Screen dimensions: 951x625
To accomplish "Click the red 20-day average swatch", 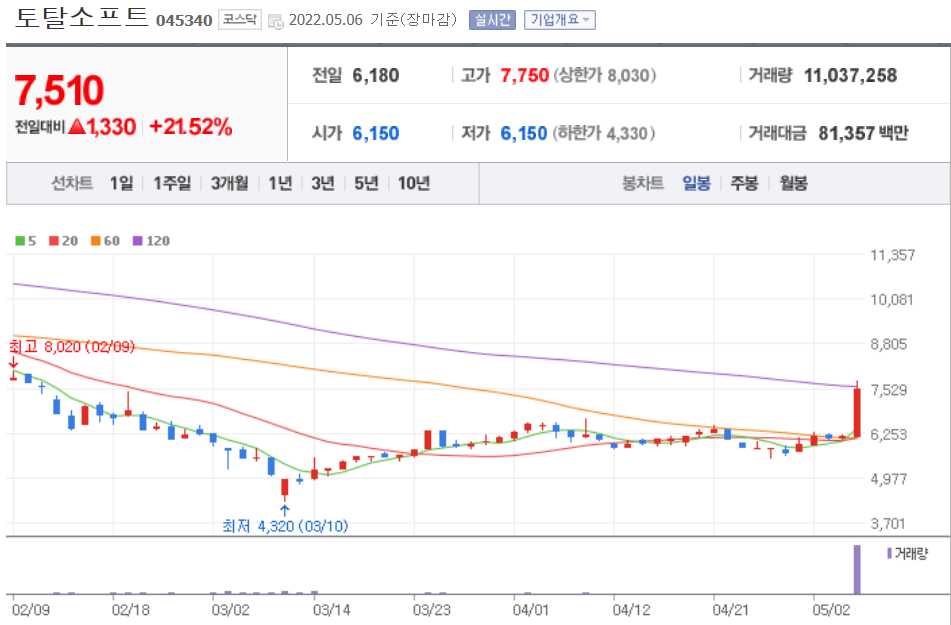I will point(54,241).
